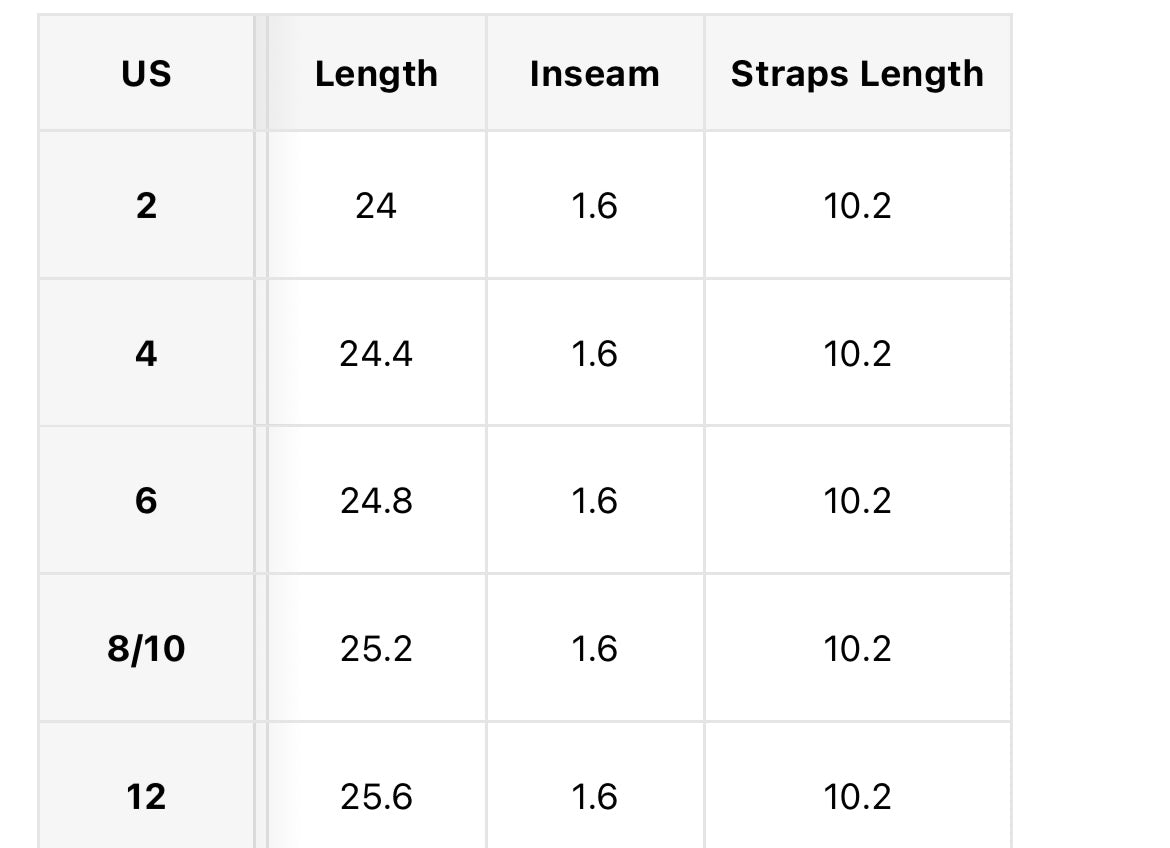
Task: Click straps length 10.2 for size 4
Action: 857,353
